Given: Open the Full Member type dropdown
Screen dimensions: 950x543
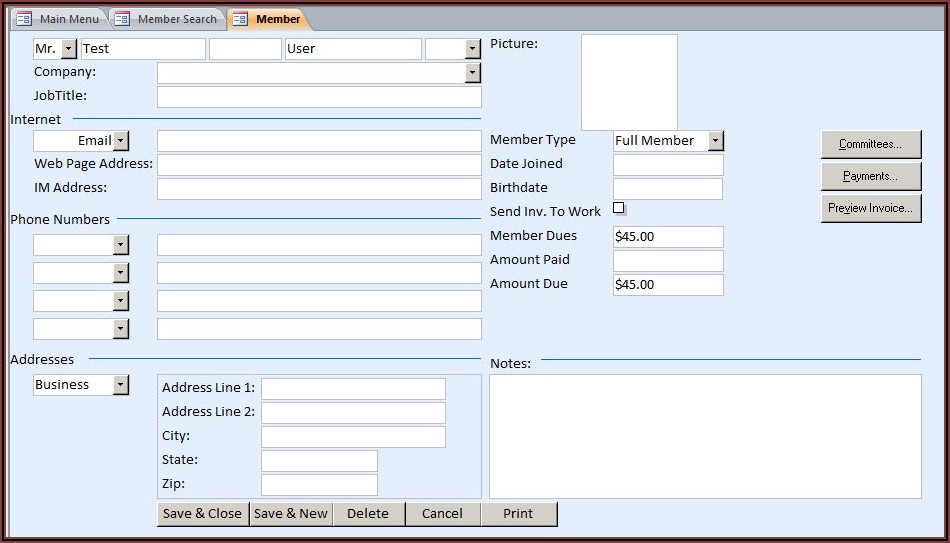Looking at the screenshot, I should (715, 141).
